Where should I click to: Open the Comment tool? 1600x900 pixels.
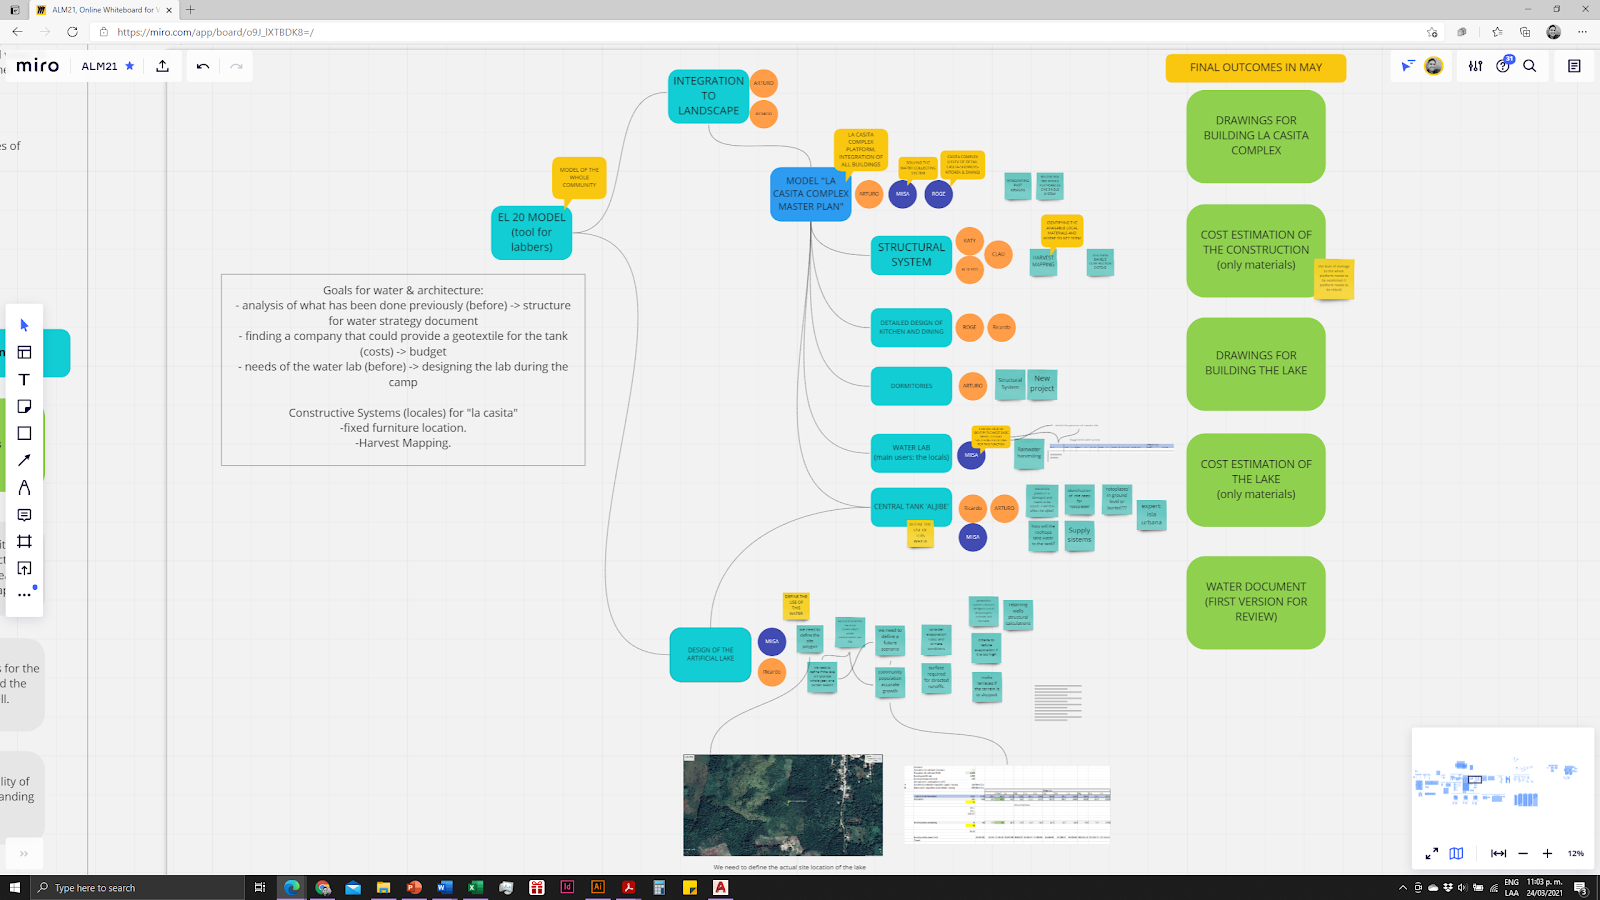pos(24,514)
